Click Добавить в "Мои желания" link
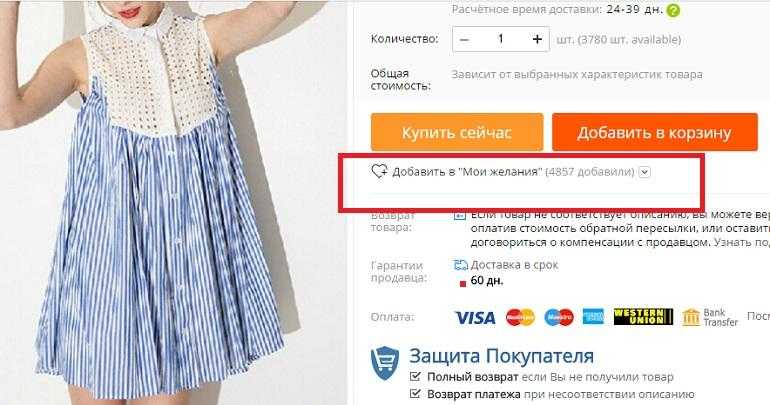This screenshot has height=405, width=770. (467, 172)
